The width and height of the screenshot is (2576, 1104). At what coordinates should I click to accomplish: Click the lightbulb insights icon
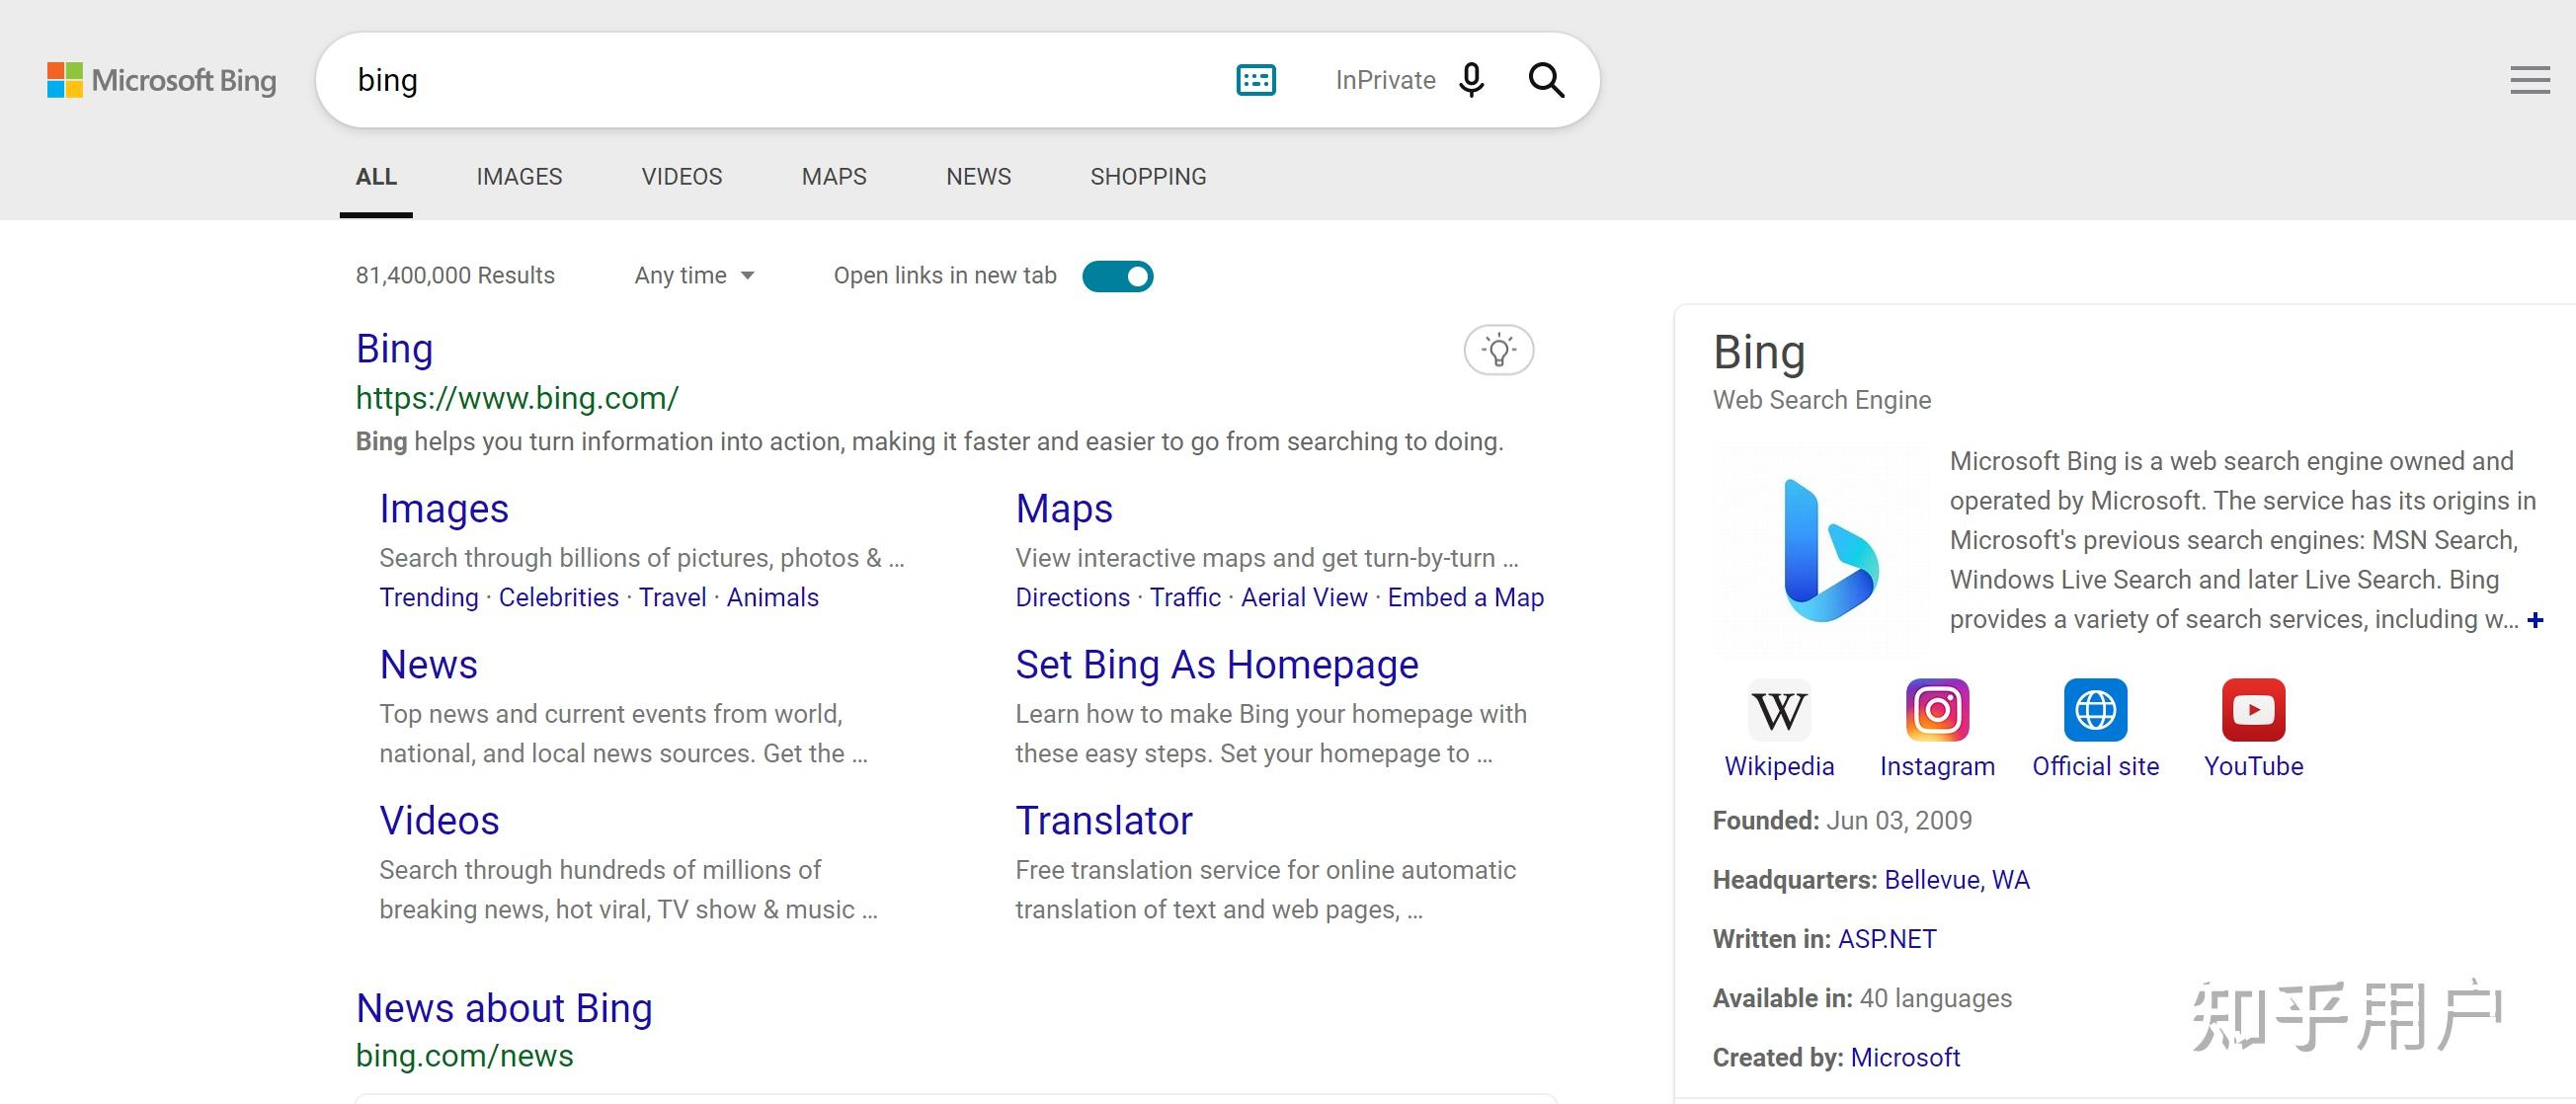1498,350
